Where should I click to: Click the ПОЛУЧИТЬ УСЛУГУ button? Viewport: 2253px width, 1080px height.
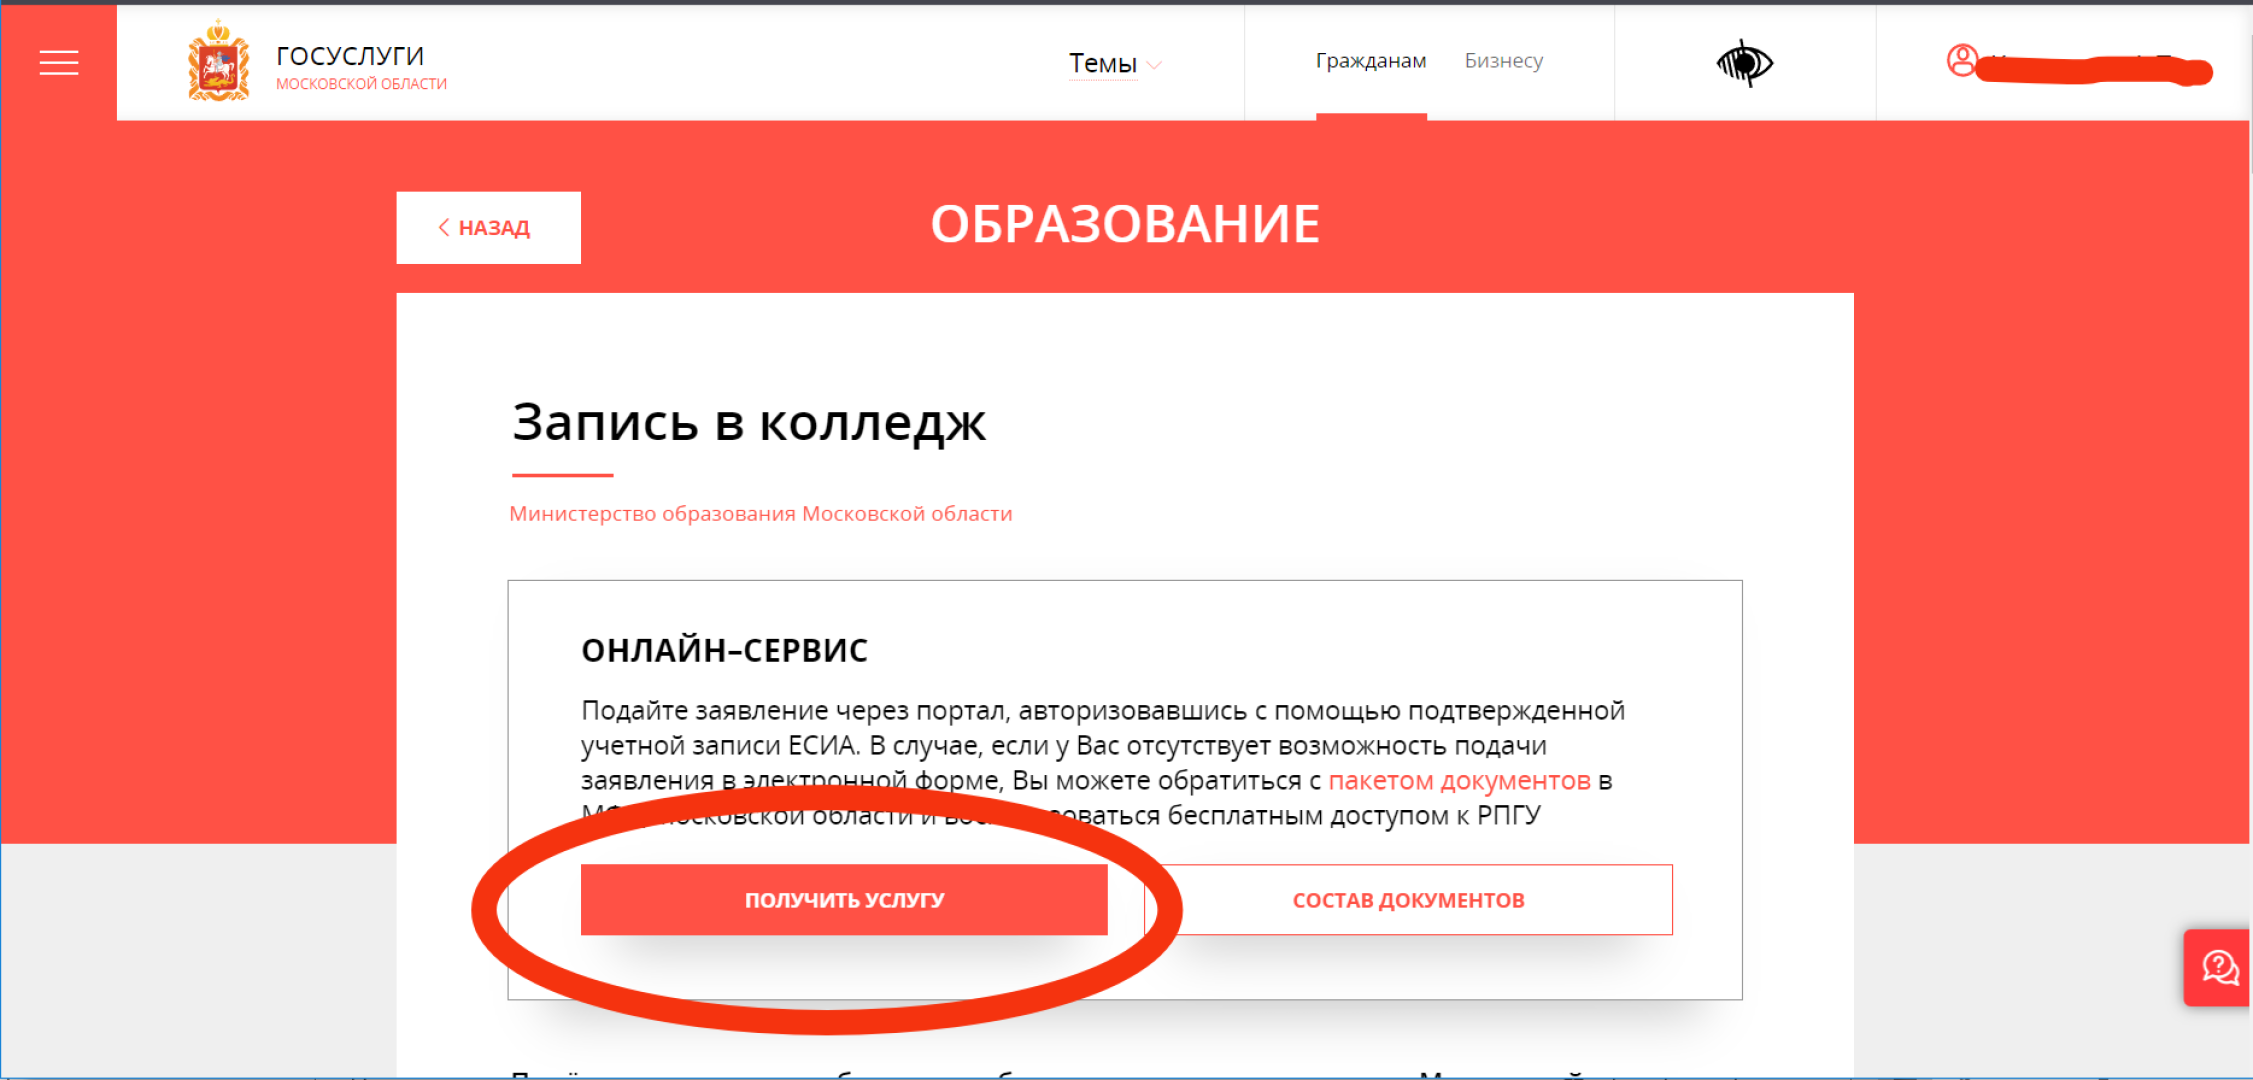click(x=843, y=899)
